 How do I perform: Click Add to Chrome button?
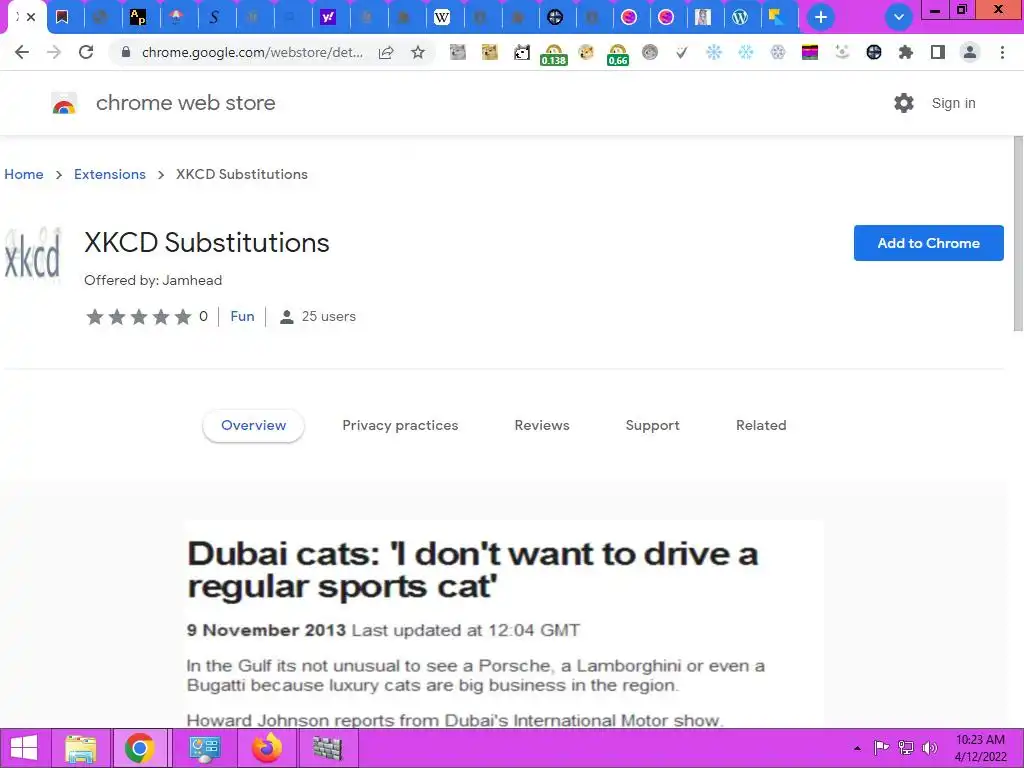click(x=929, y=243)
